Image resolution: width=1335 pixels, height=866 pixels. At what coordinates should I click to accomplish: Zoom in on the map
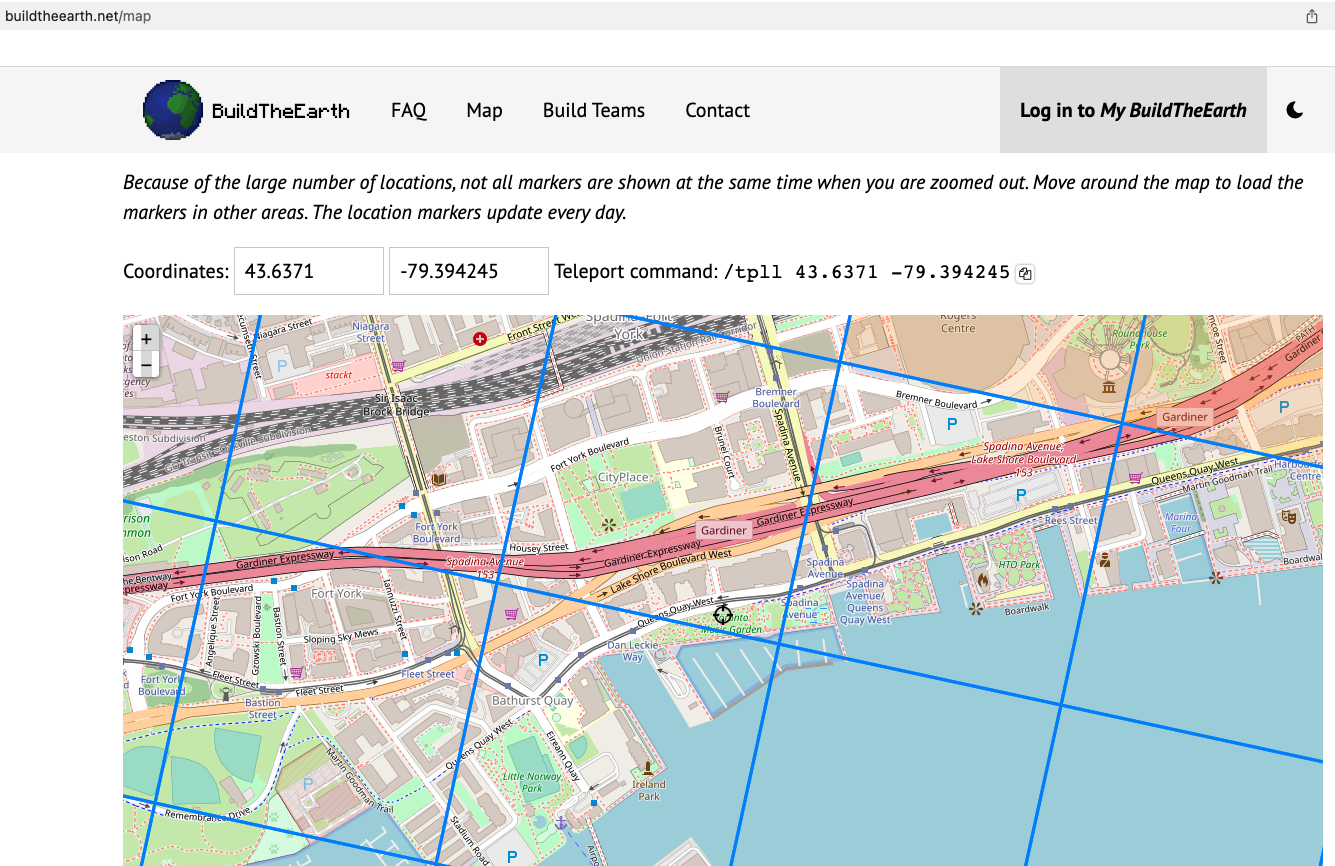click(146, 339)
